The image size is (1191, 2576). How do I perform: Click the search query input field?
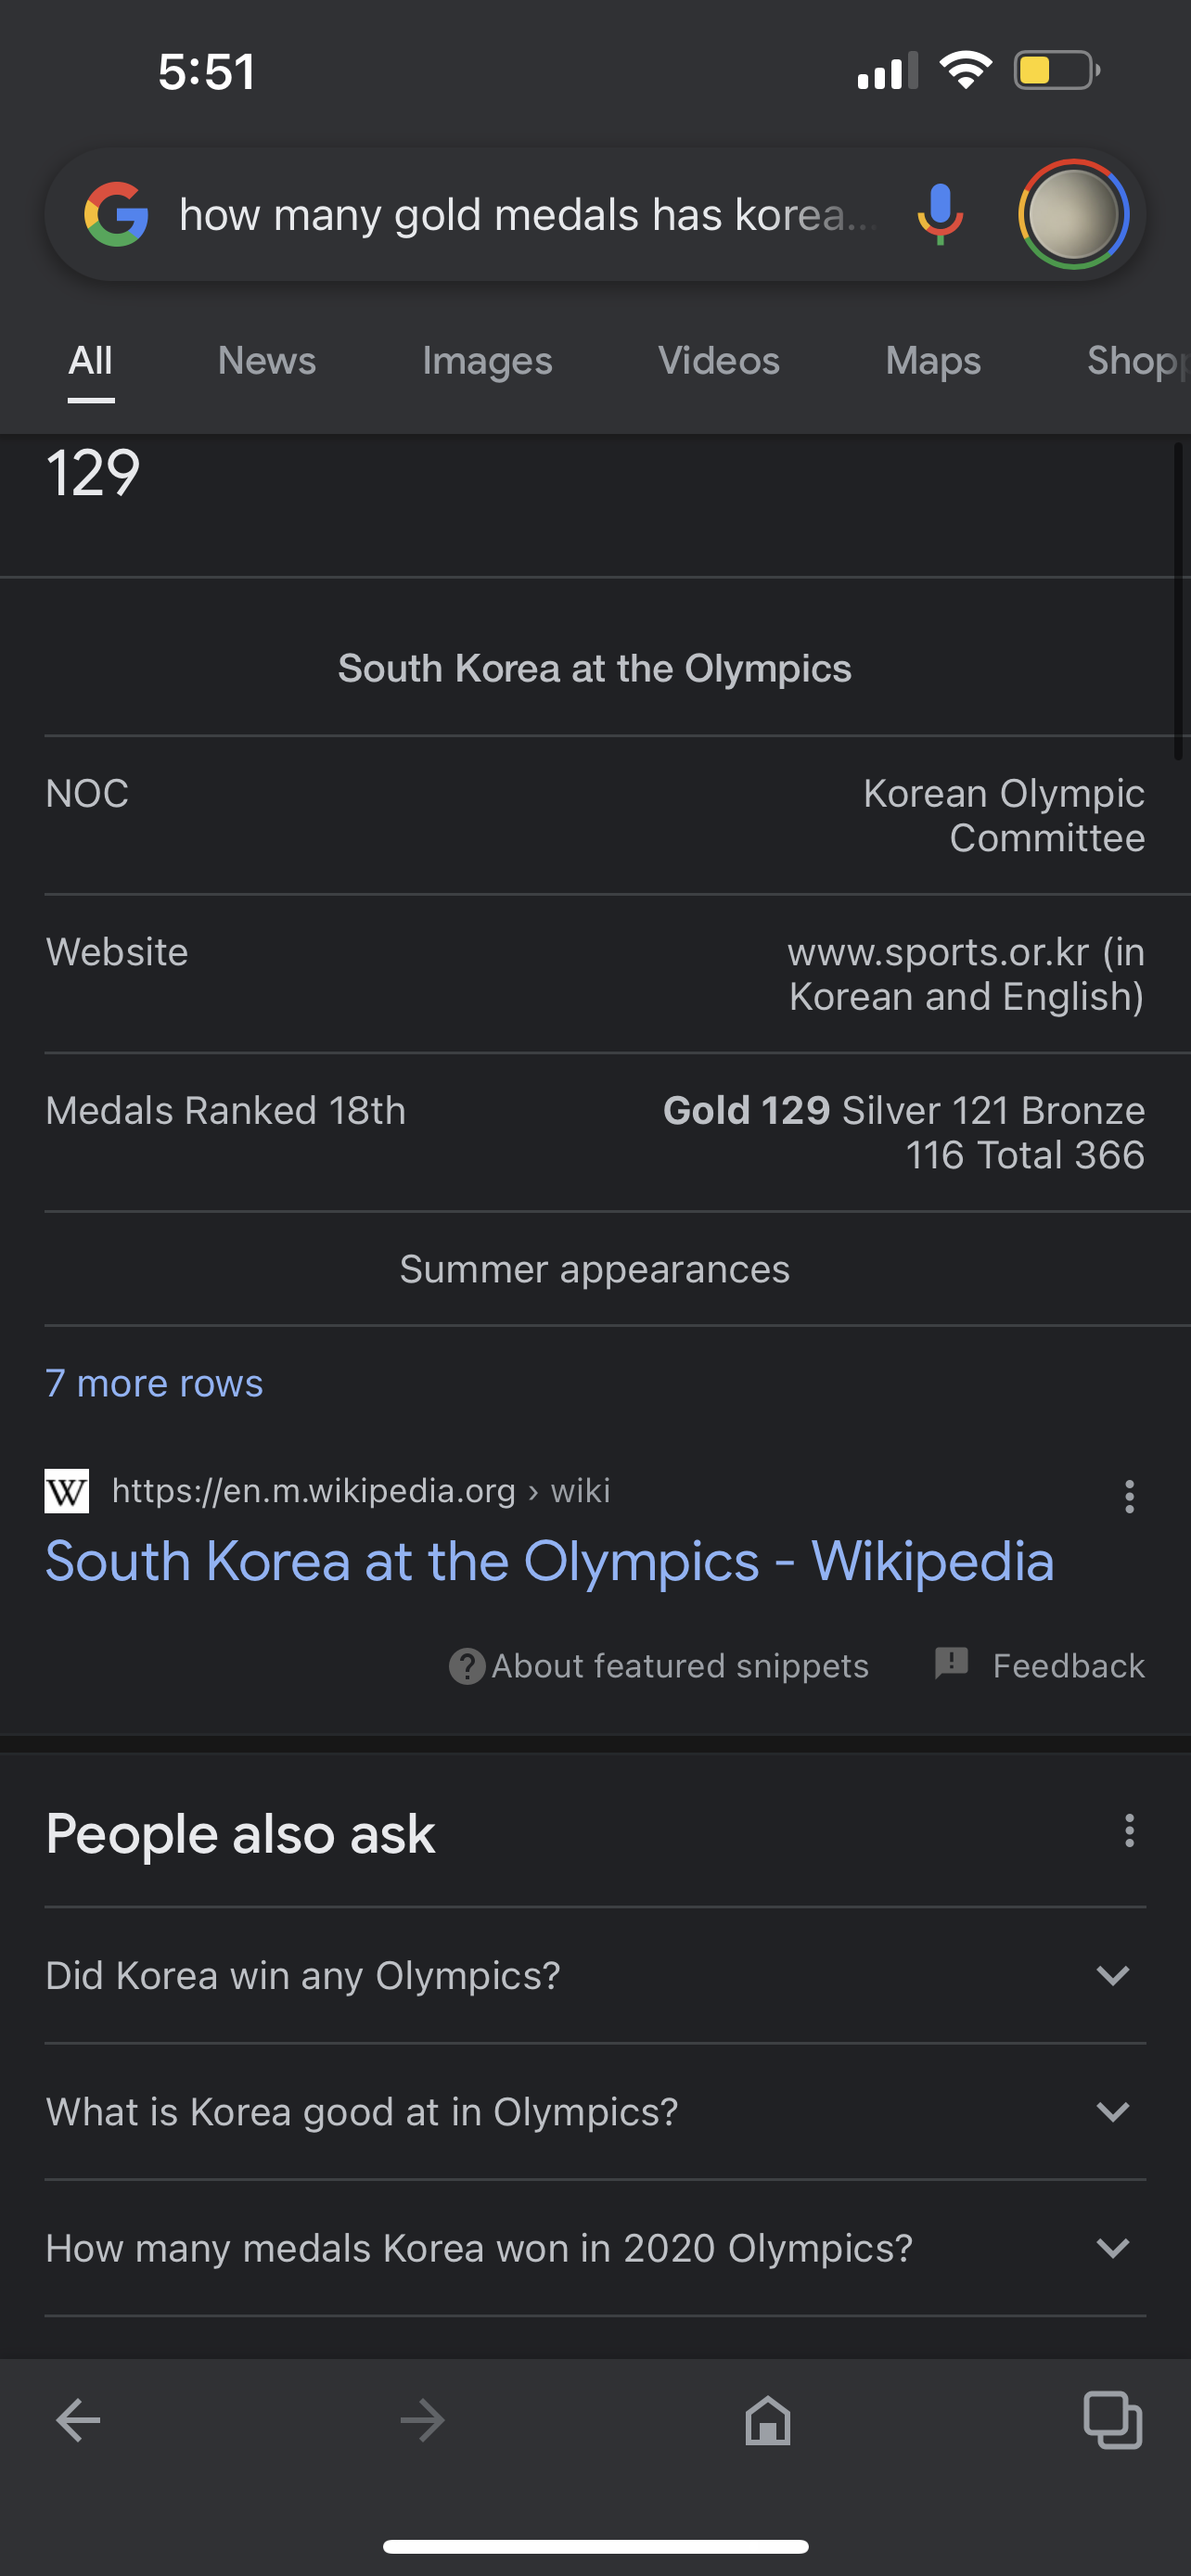click(x=530, y=214)
